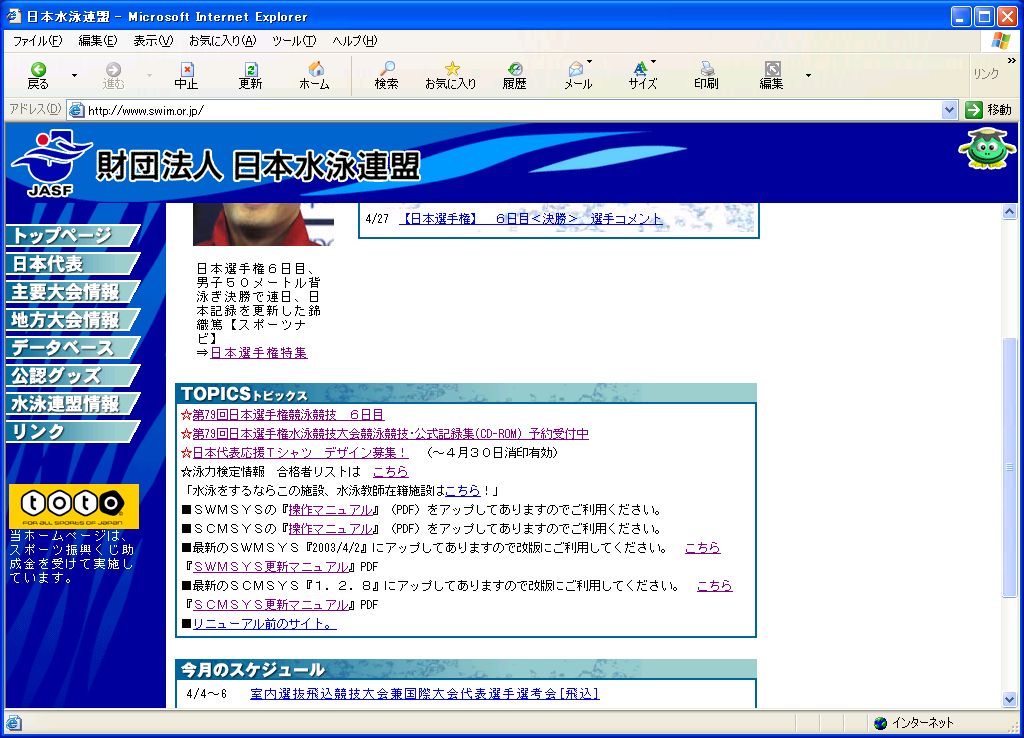Open the Help (ヘルプ) menu
The height and width of the screenshot is (738, 1024).
355,40
